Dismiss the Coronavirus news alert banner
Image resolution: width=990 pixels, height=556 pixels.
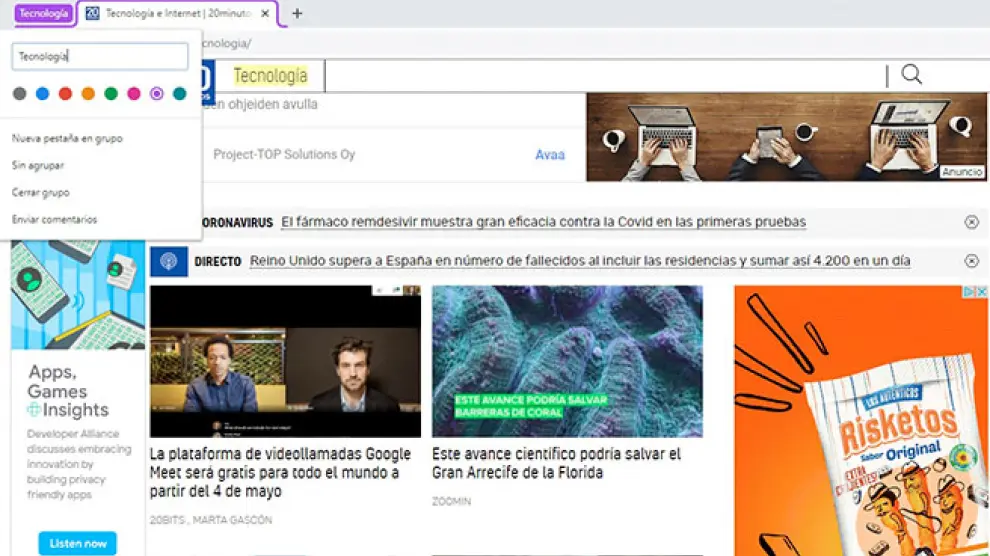[971, 222]
